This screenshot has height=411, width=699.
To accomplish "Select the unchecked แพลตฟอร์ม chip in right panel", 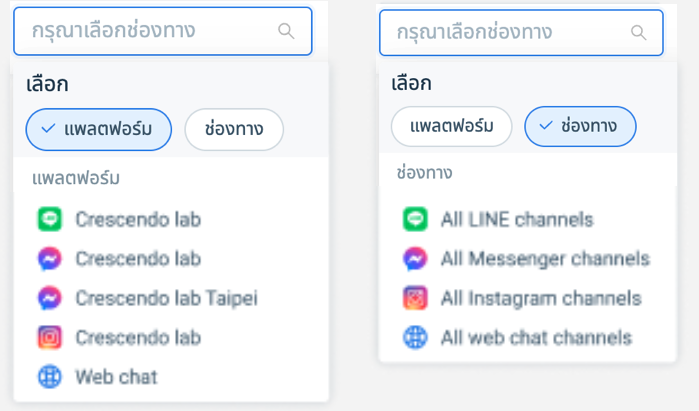I will coord(451,126).
